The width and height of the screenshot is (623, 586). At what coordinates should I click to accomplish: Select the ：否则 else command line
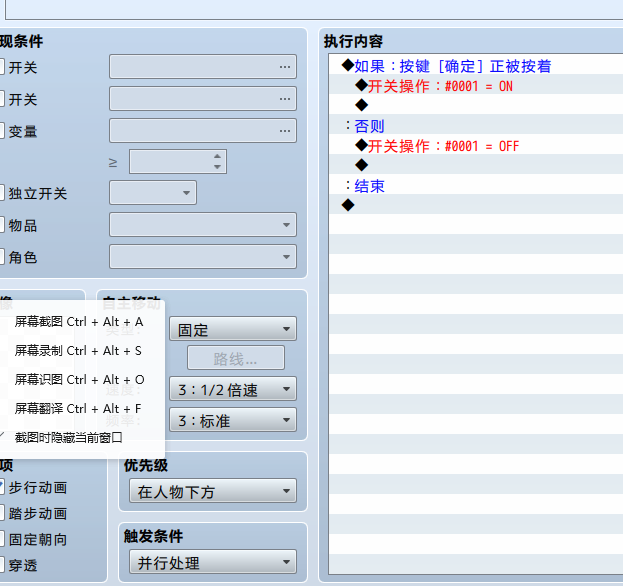coord(476,125)
